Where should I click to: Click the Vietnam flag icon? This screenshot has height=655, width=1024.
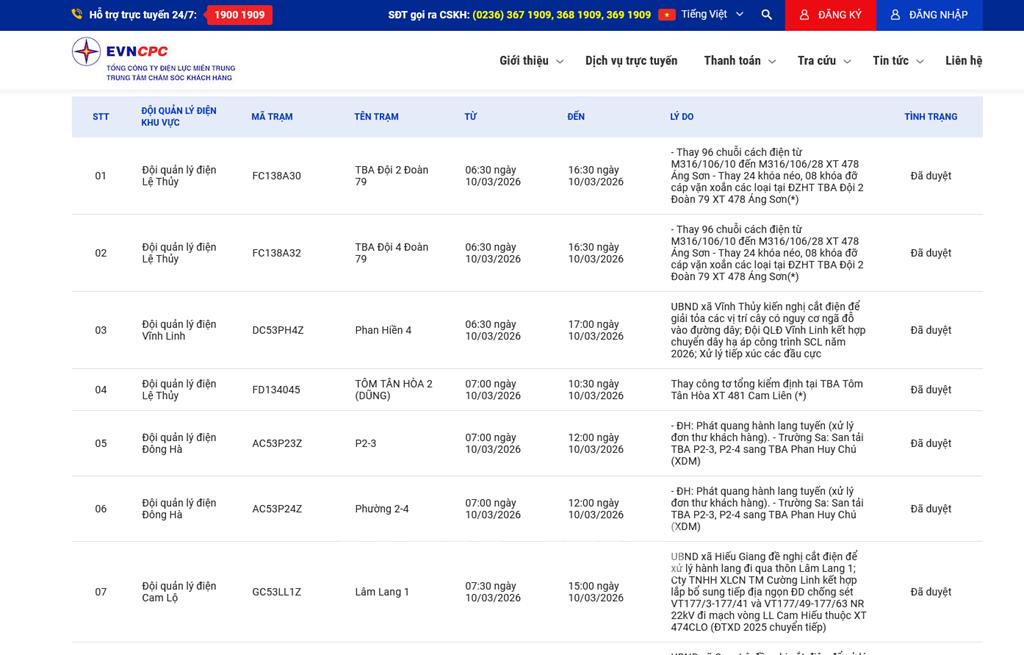pyautogui.click(x=667, y=15)
